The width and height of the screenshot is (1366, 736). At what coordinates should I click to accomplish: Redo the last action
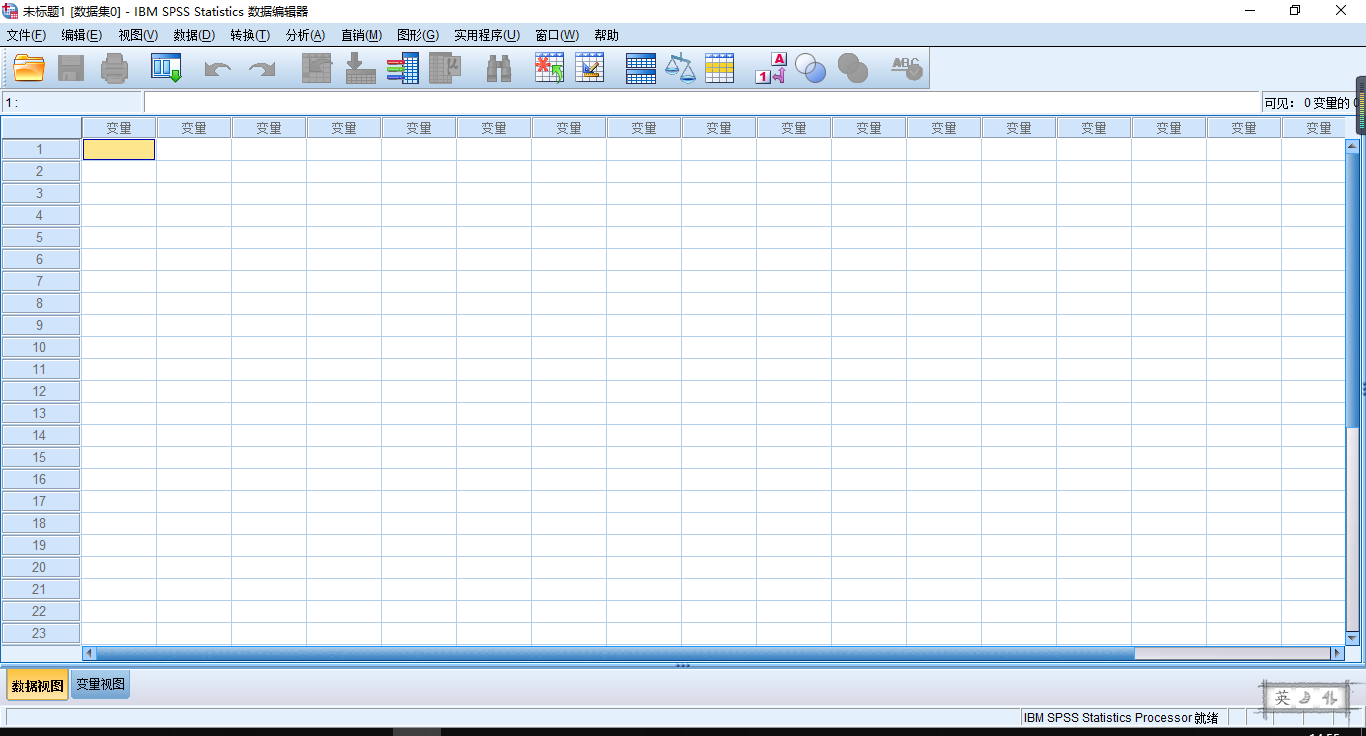260,67
